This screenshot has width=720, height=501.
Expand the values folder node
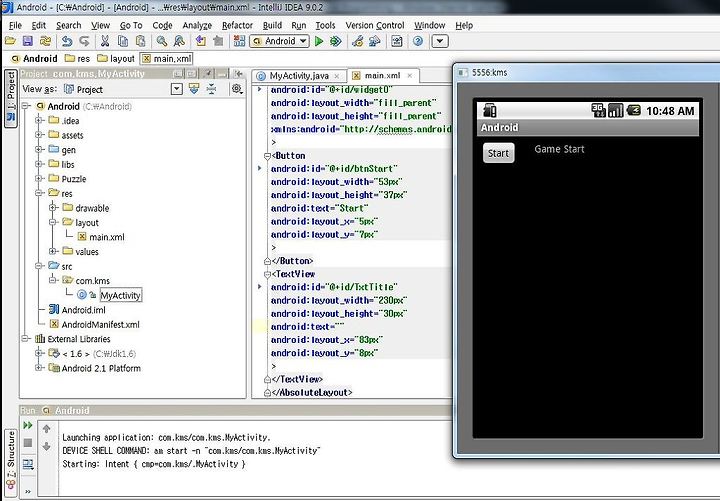(x=53, y=251)
